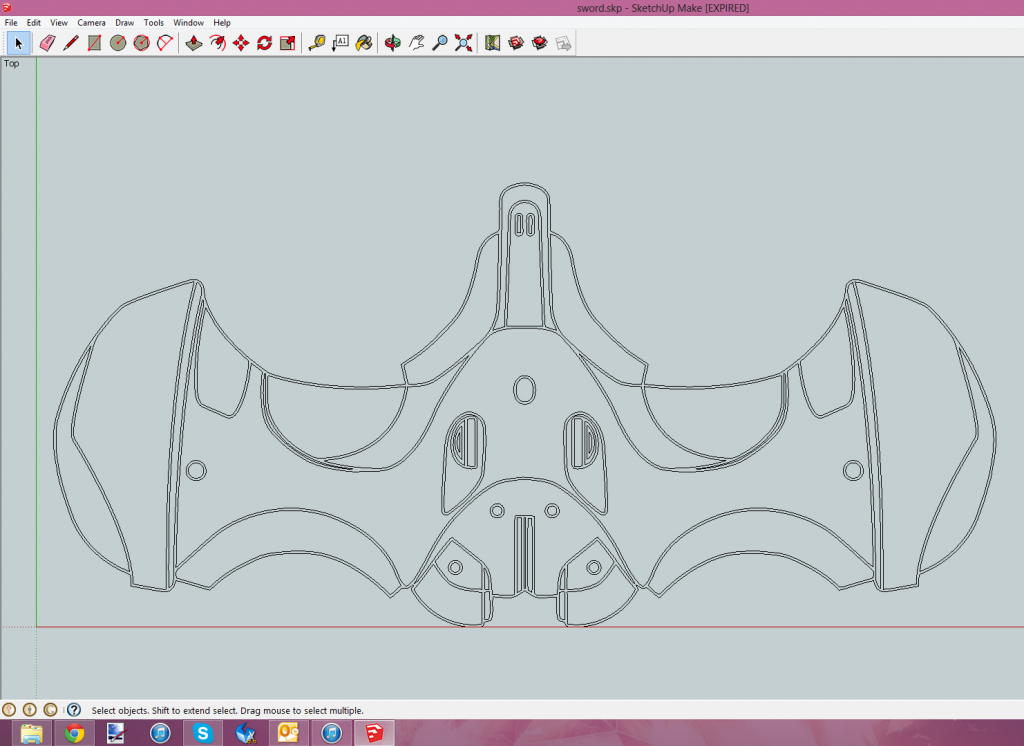Open Google Chrome from the taskbar
Image resolution: width=1024 pixels, height=746 pixels.
pos(74,733)
